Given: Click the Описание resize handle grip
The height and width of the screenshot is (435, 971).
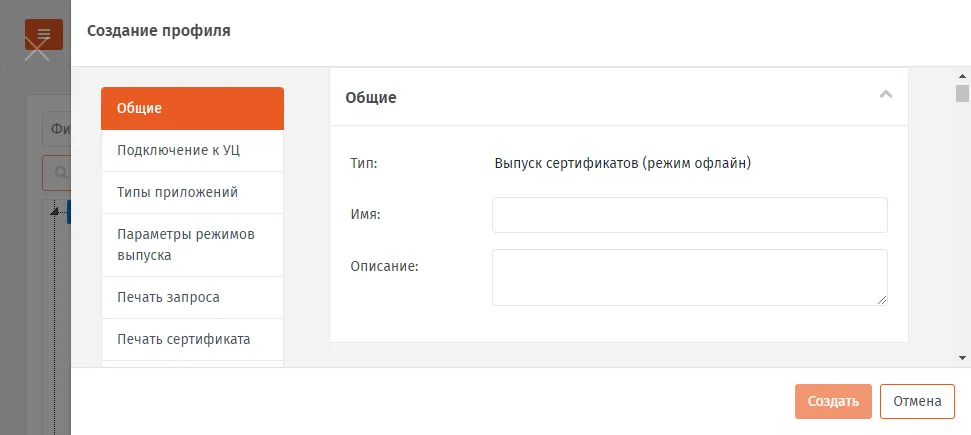Looking at the screenshot, I should tap(882, 300).
